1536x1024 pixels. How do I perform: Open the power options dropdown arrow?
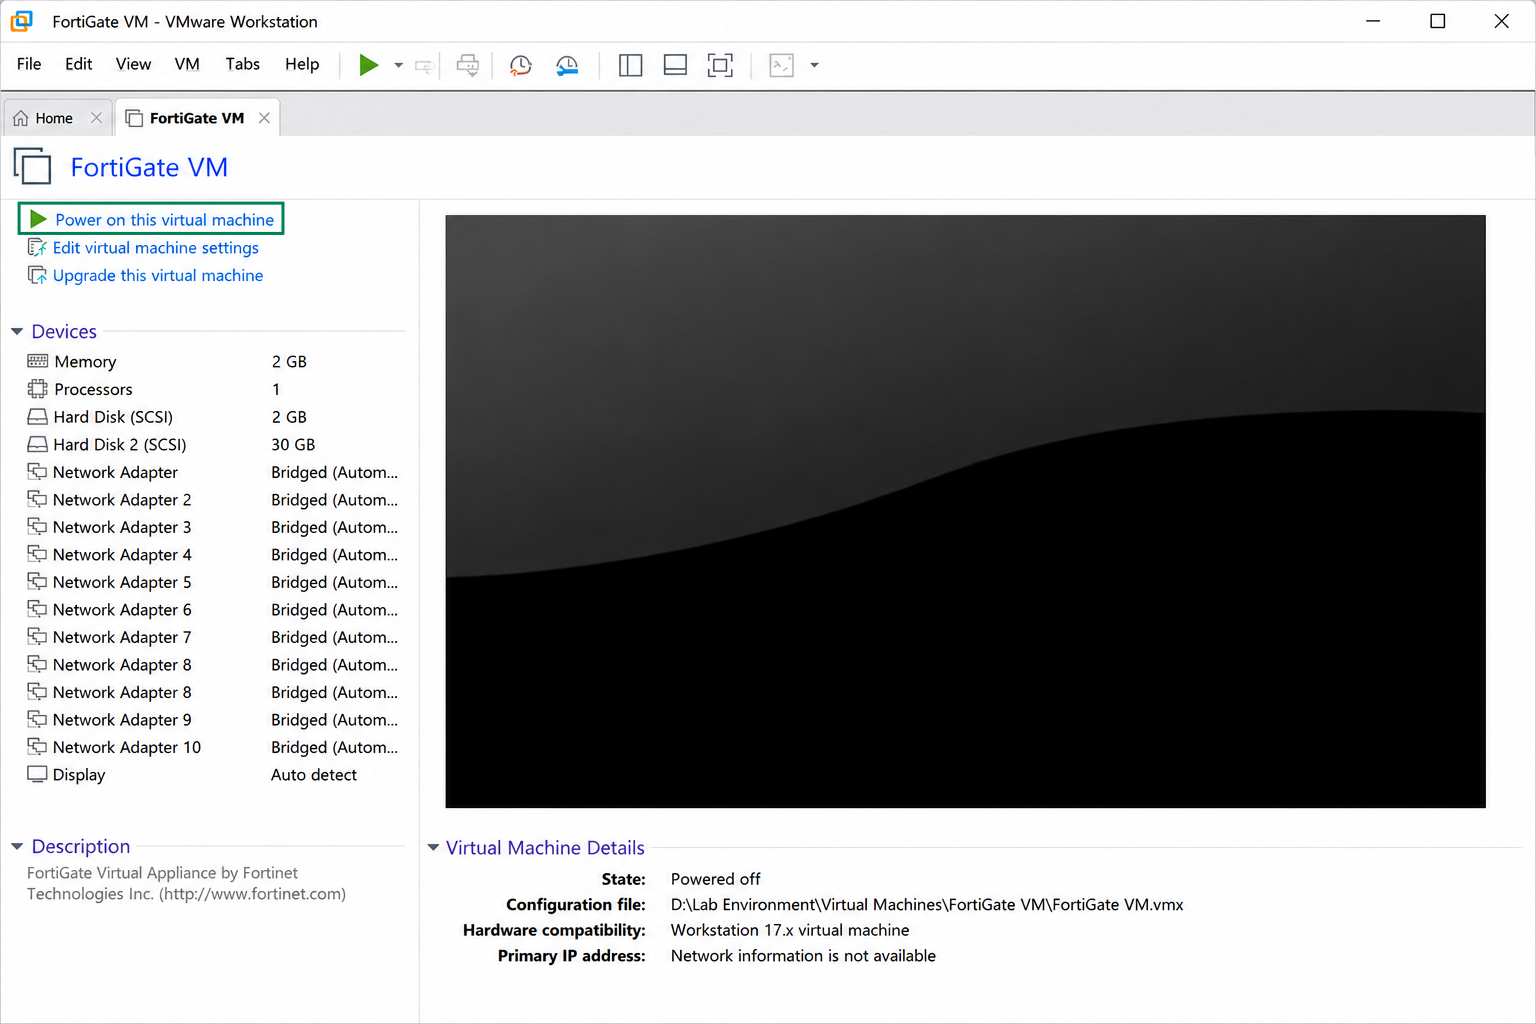398,65
